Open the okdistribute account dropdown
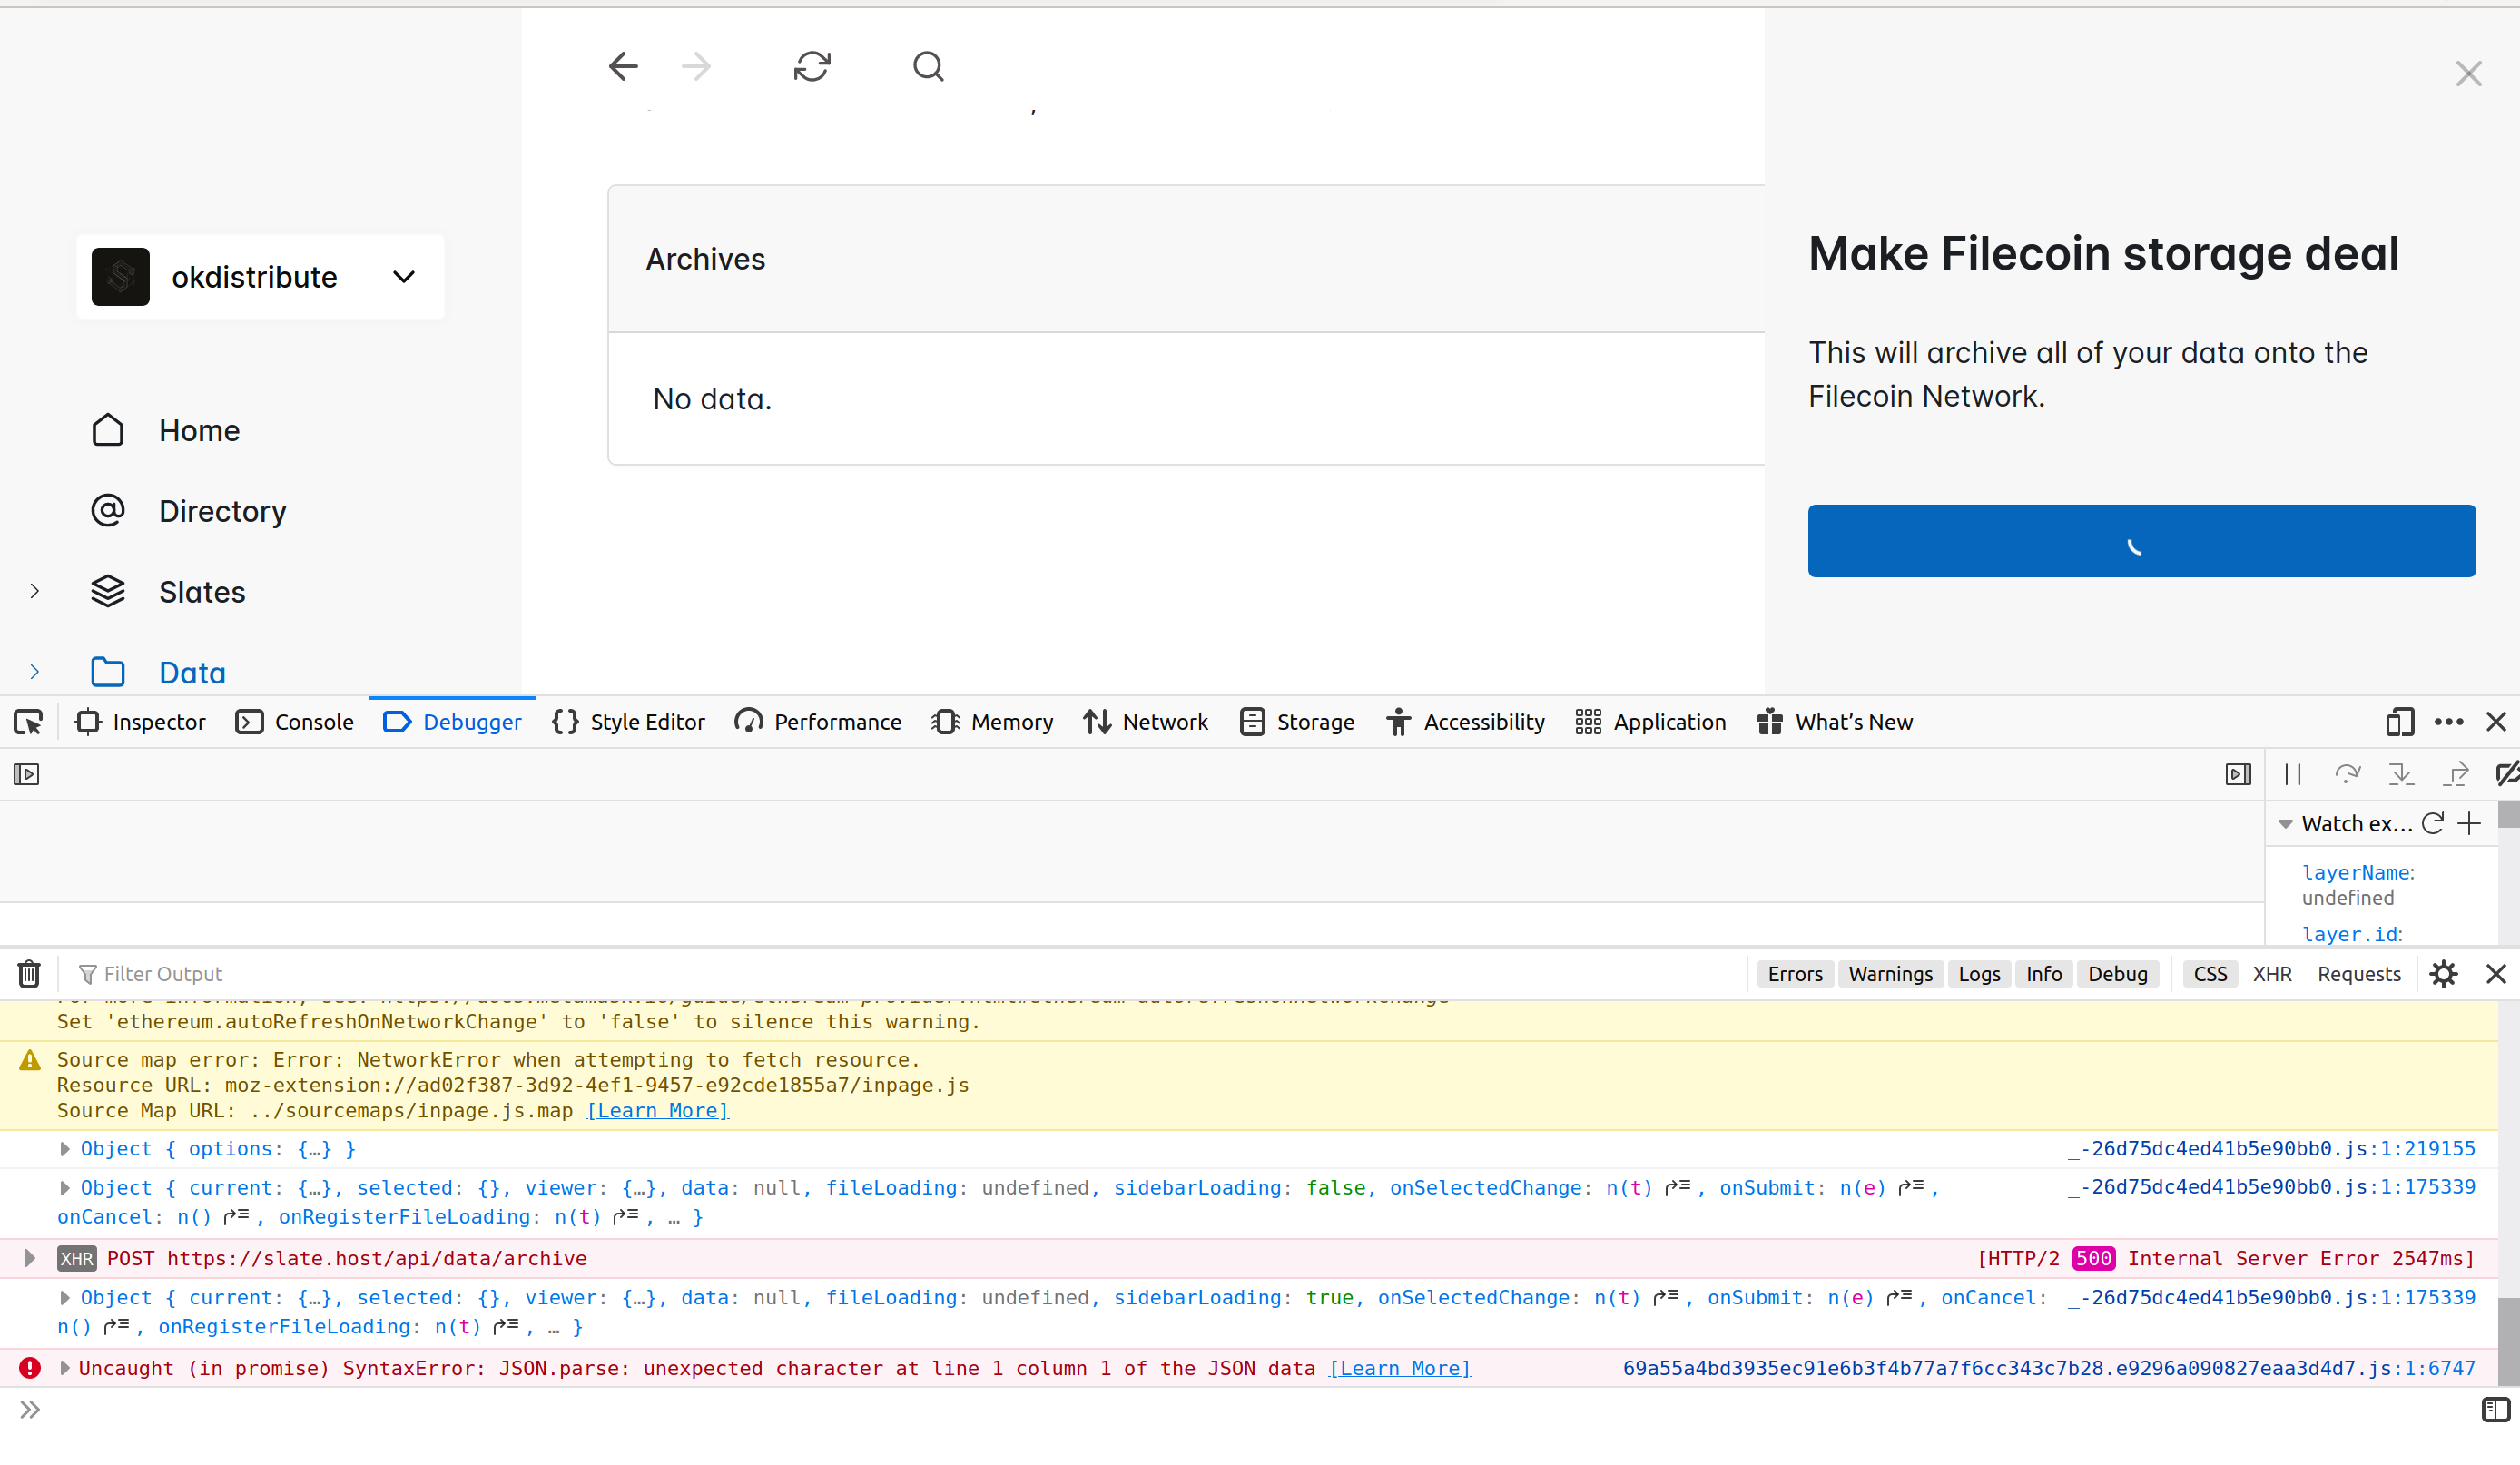This screenshot has height=1465, width=2520. pyautogui.click(x=260, y=277)
